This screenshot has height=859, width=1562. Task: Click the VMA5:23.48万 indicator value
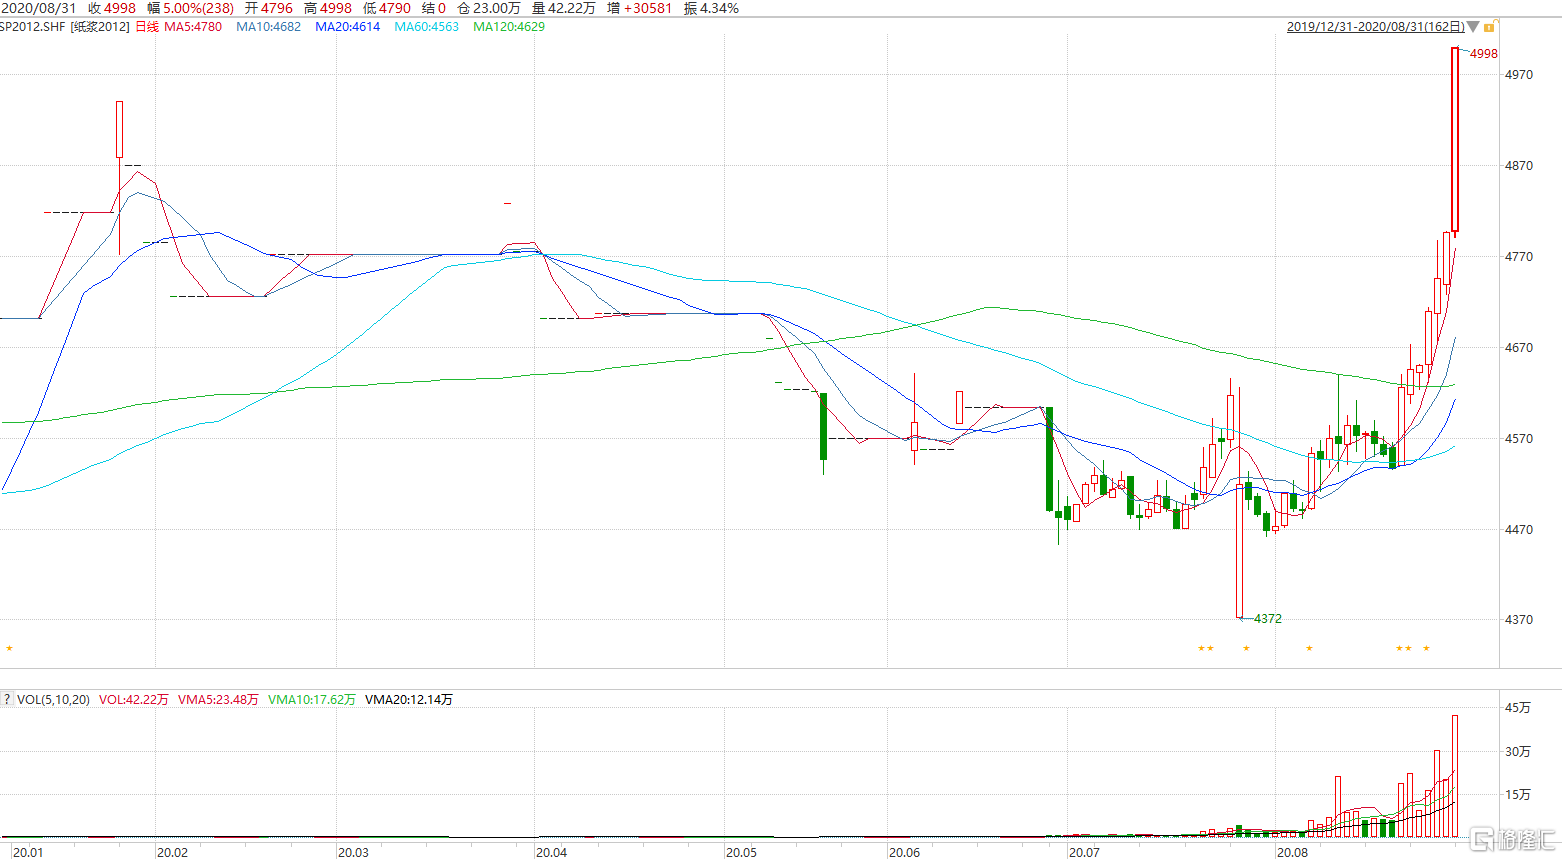(218, 699)
